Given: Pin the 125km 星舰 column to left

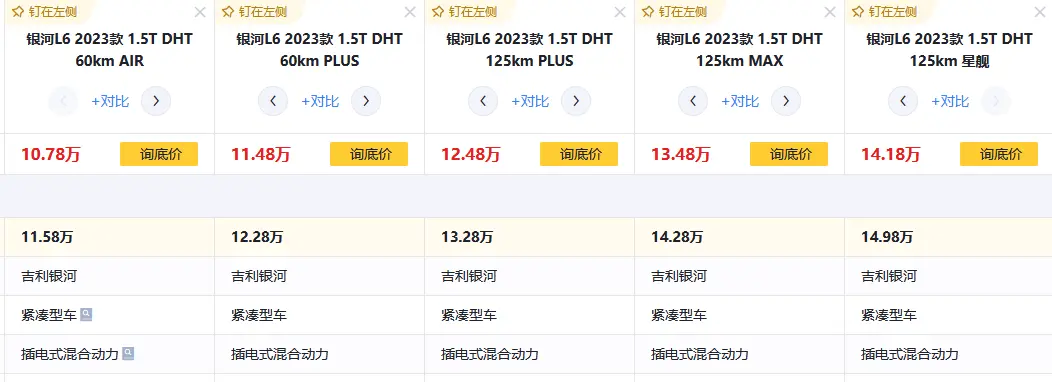Looking at the screenshot, I should click(884, 11).
